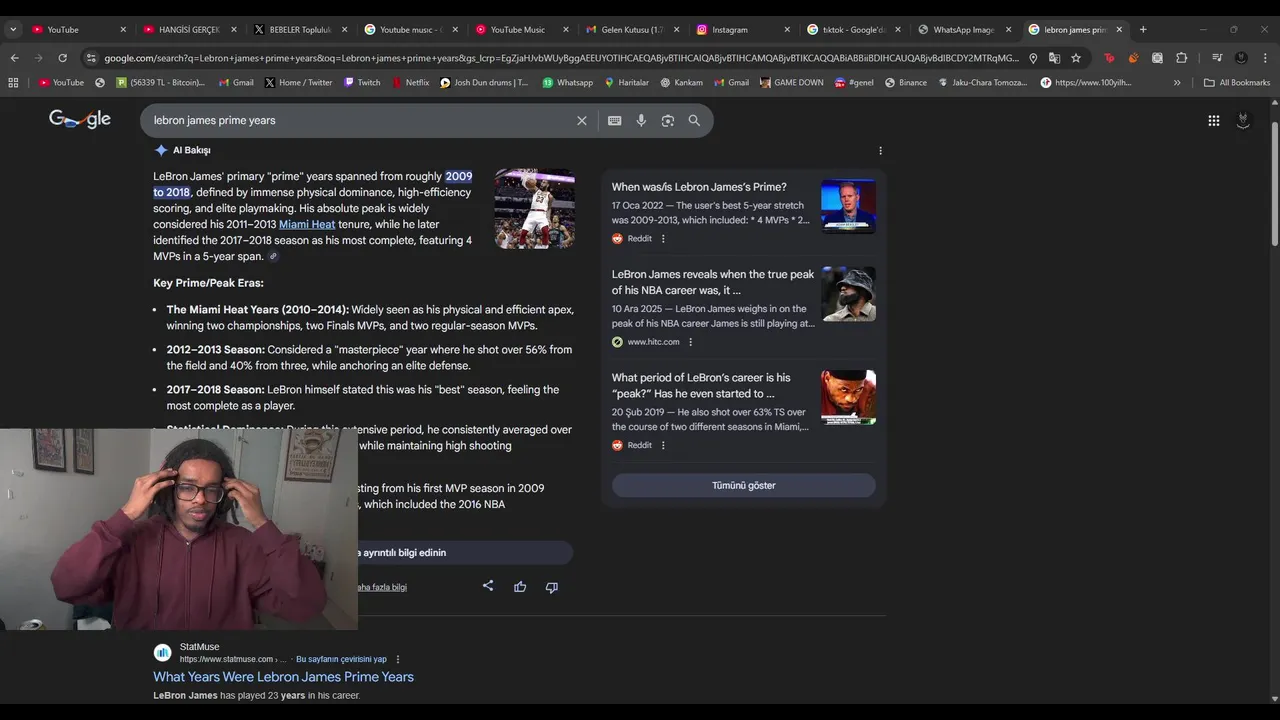Open the translate page icon

click(x=1054, y=58)
